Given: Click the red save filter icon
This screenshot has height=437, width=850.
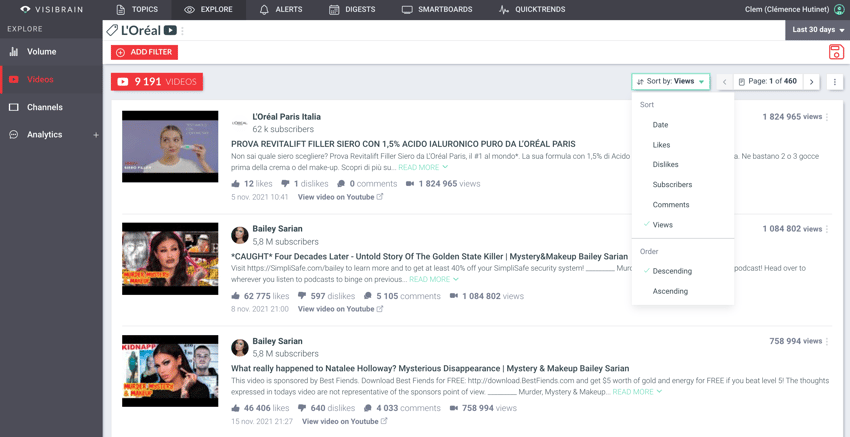Looking at the screenshot, I should click(x=836, y=52).
